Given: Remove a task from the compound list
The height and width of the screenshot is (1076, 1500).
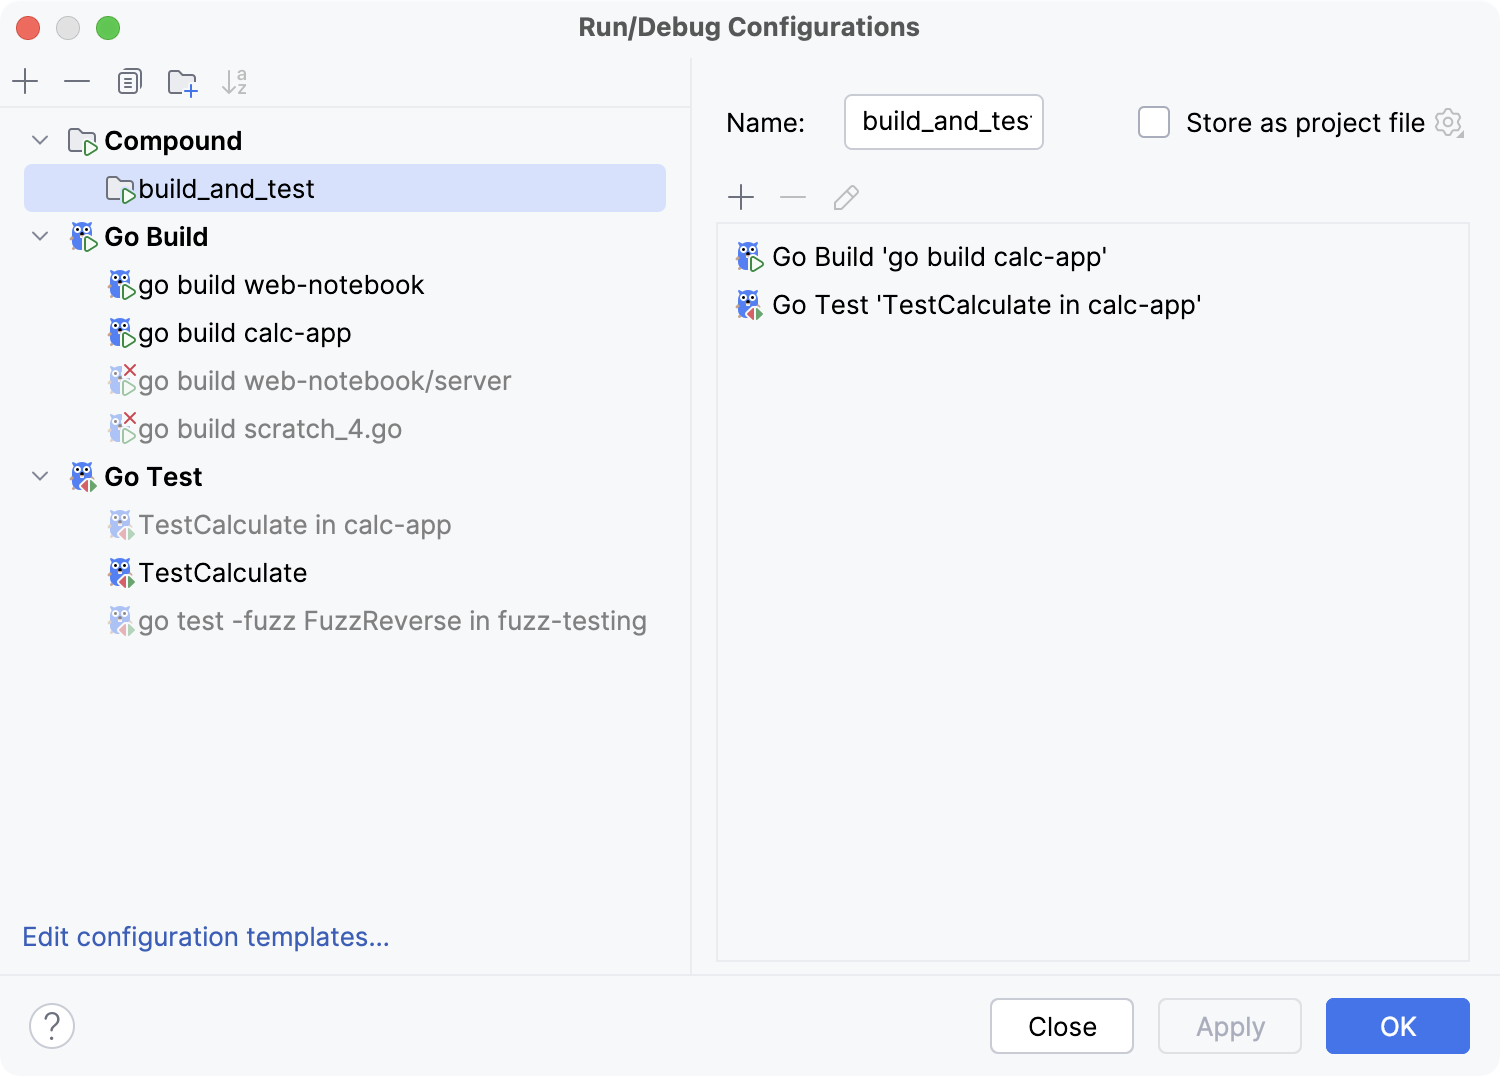Looking at the screenshot, I should [x=793, y=197].
